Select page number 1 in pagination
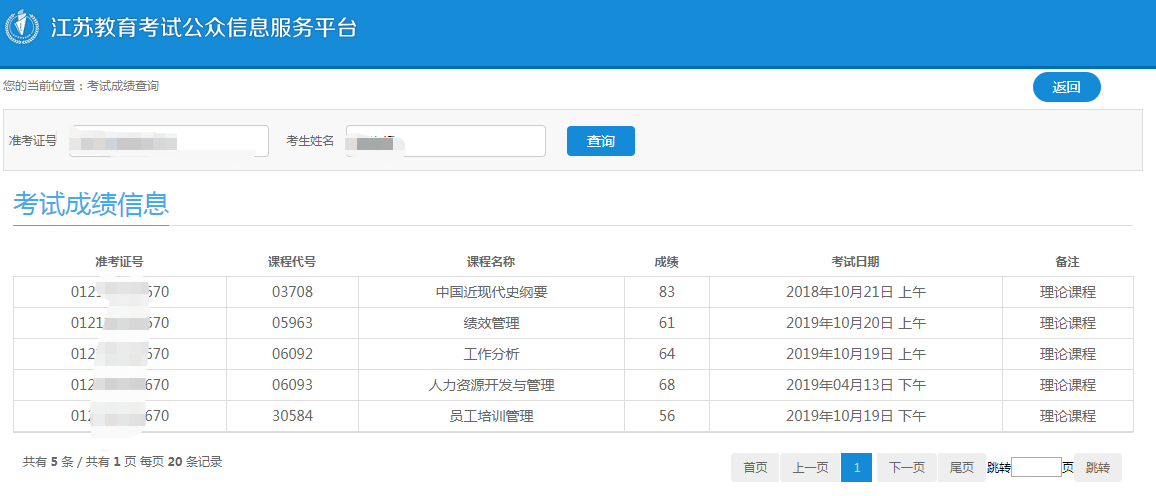 (856, 467)
